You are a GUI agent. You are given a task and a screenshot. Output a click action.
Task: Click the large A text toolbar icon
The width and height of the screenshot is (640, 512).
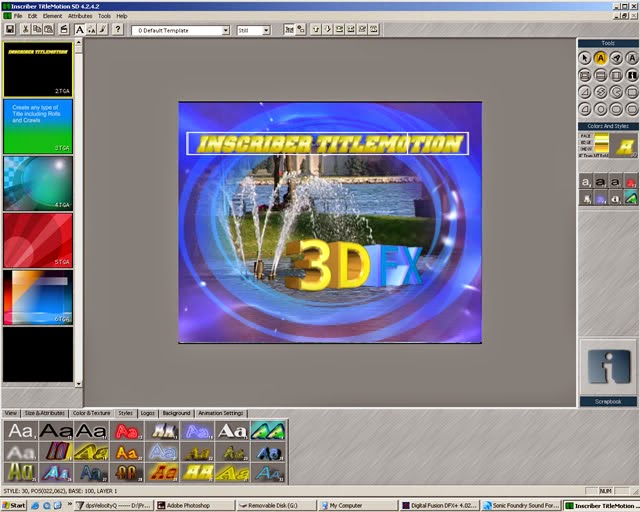click(80, 29)
